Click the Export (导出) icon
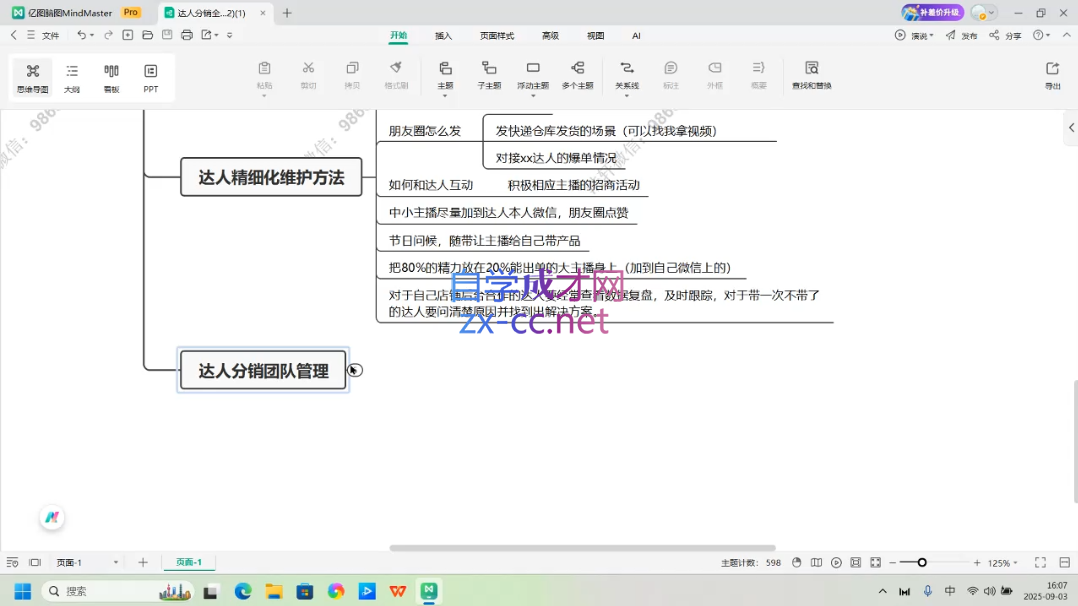 pyautogui.click(x=1052, y=74)
